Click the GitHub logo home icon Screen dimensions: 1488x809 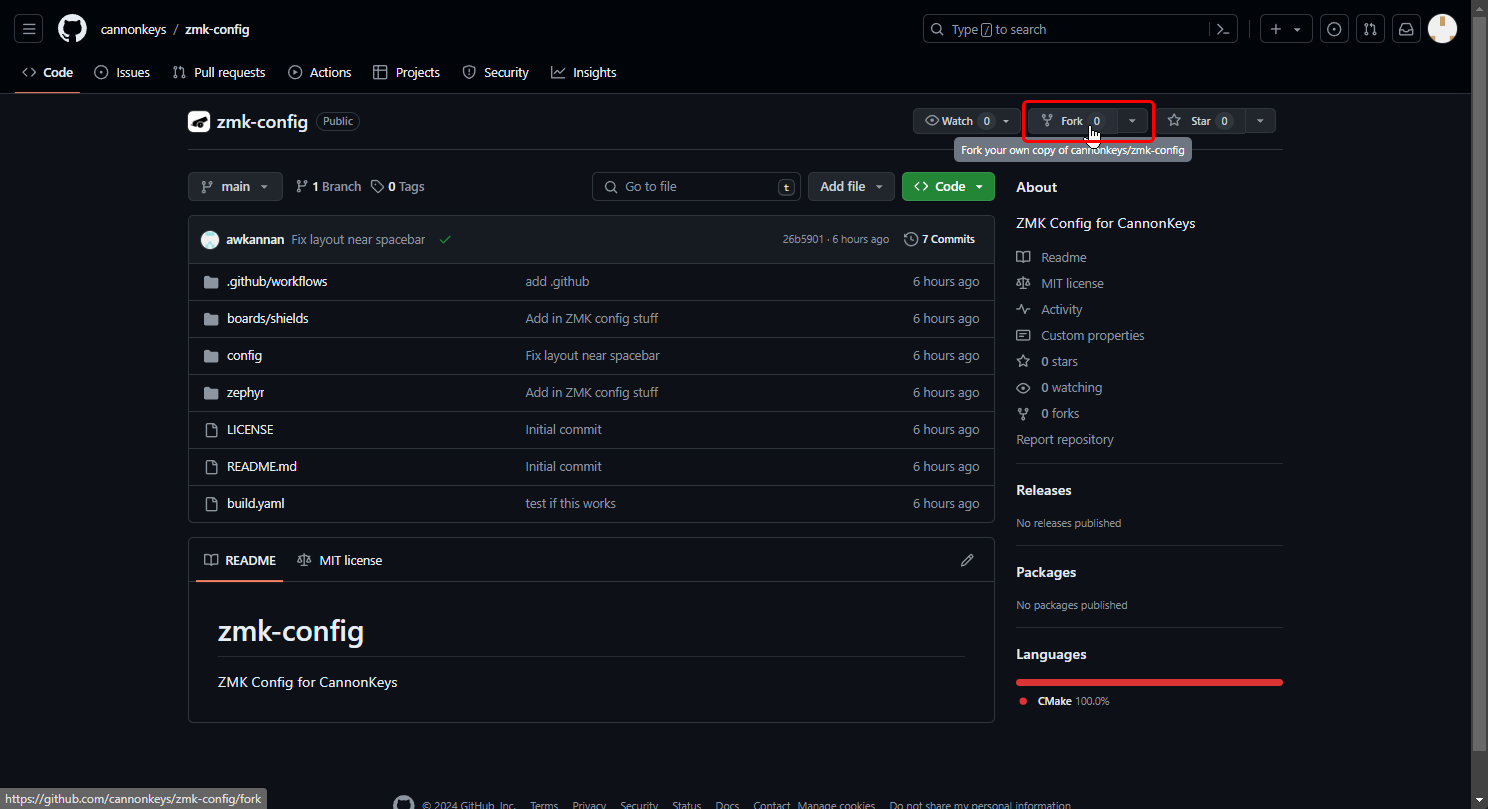point(72,29)
